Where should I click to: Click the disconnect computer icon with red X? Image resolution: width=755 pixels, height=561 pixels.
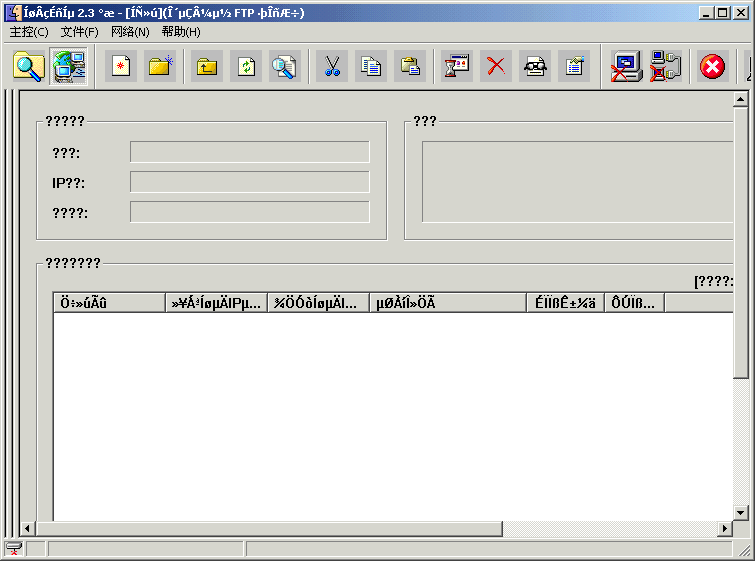point(626,67)
